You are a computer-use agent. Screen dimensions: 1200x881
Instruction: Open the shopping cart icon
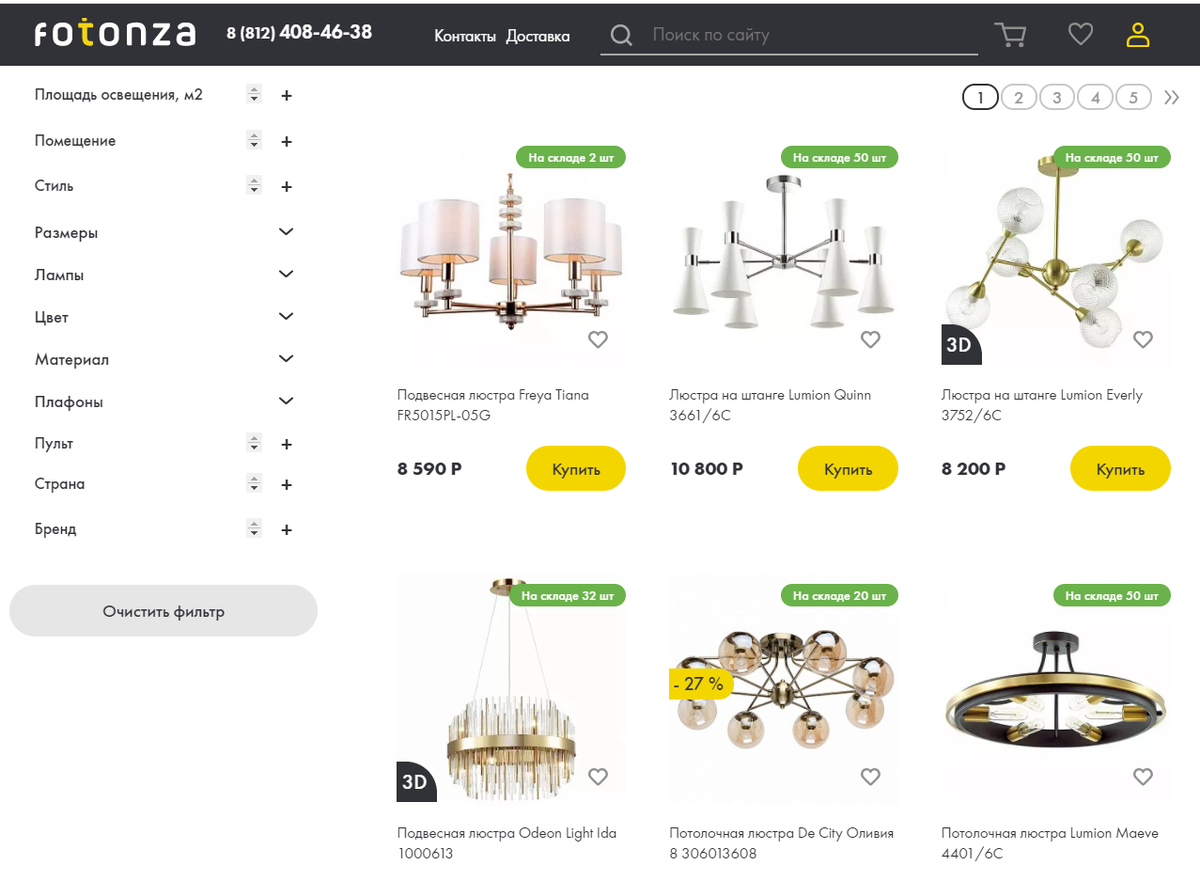point(1011,35)
